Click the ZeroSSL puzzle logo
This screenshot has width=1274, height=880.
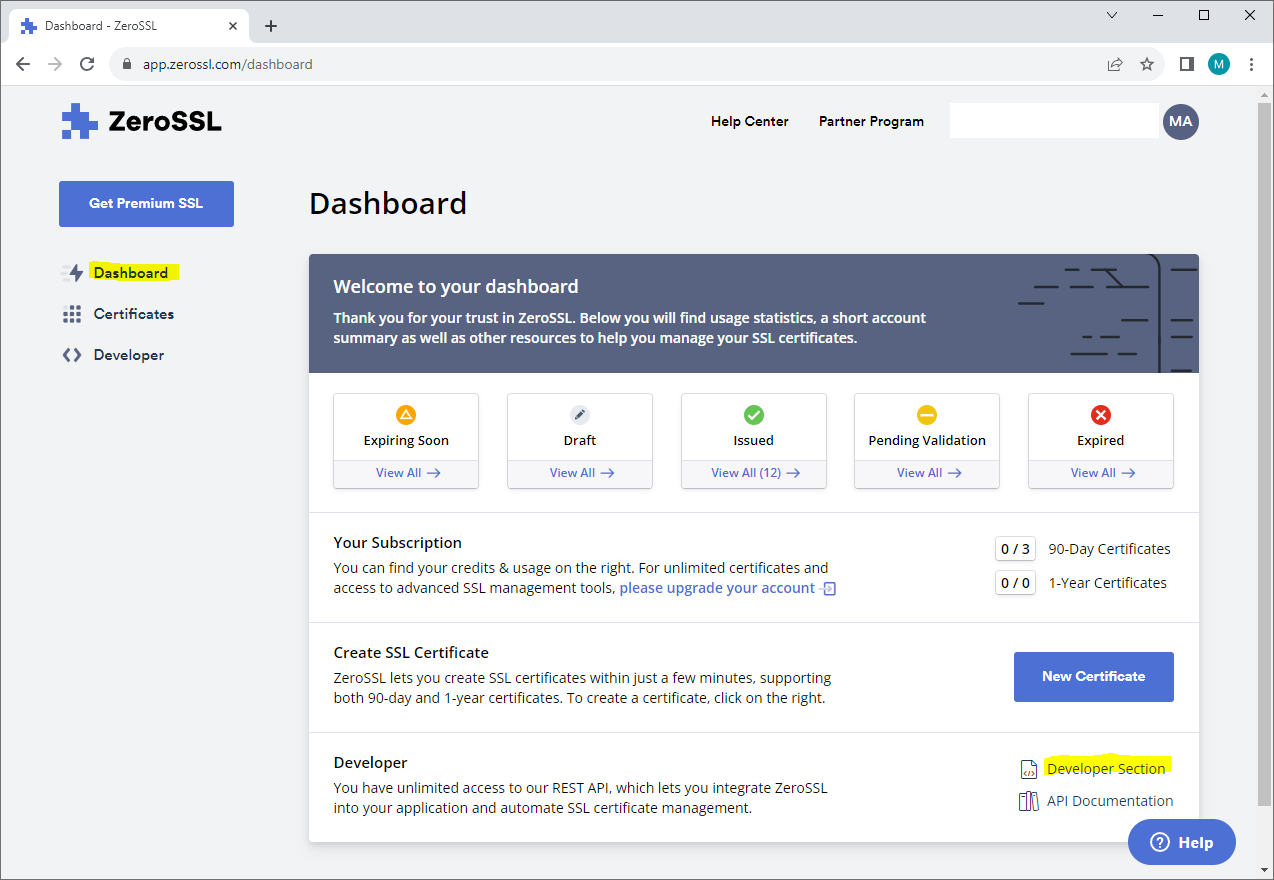78,121
